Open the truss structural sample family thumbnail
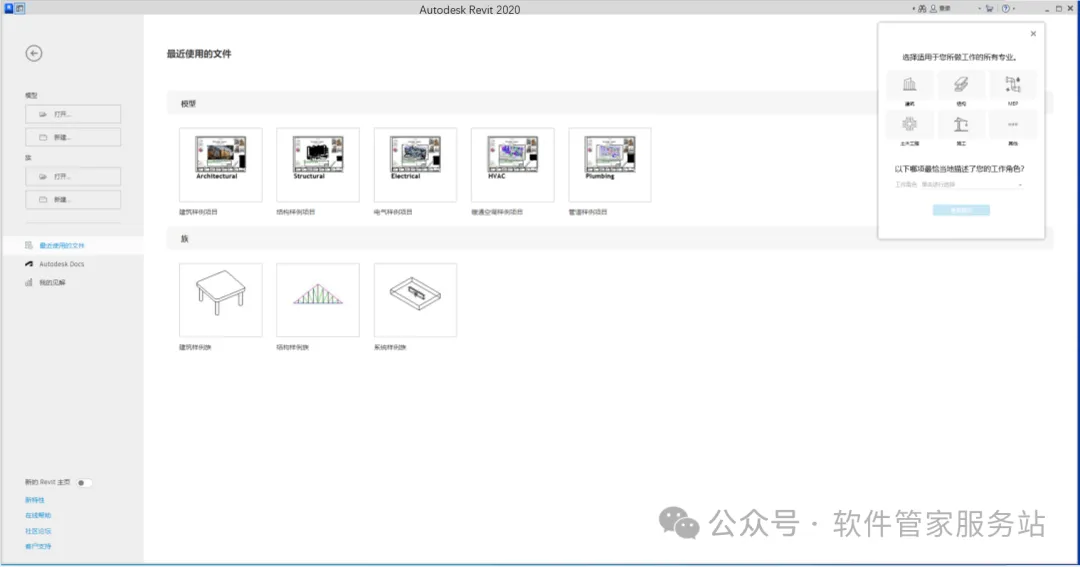This screenshot has height=567, width=1080. tap(318, 300)
